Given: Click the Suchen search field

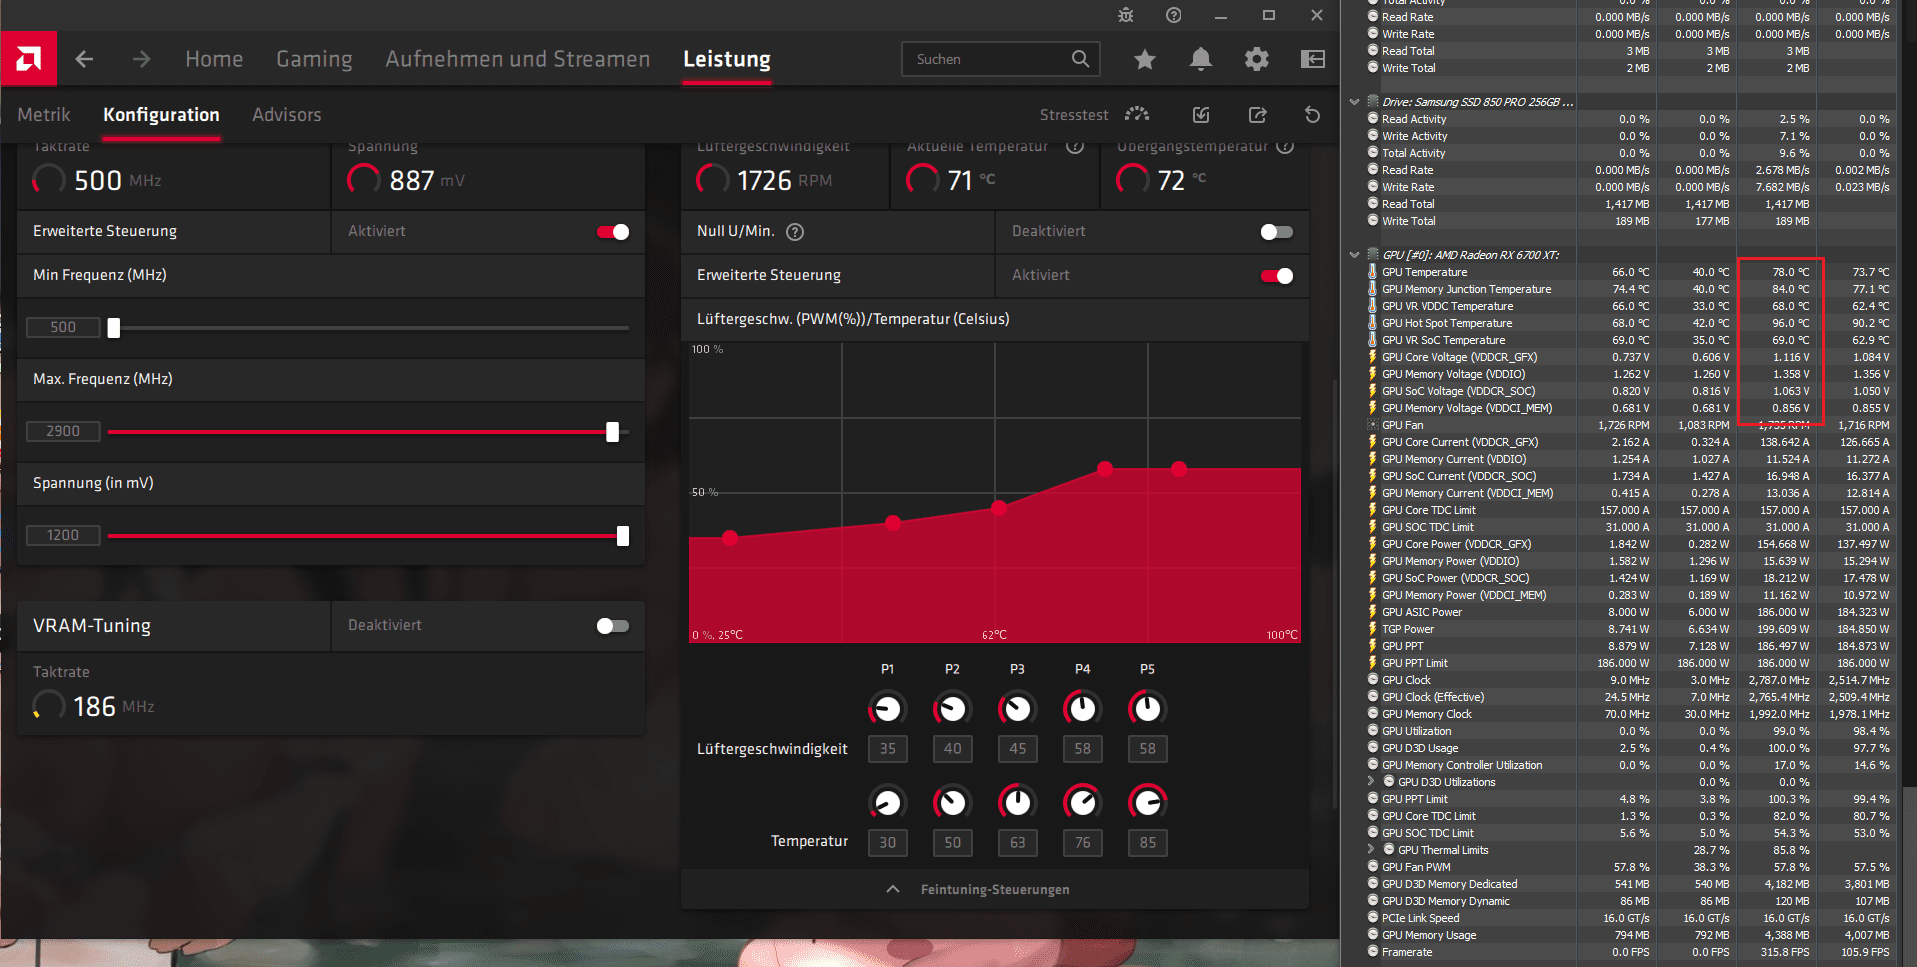Looking at the screenshot, I should [x=1001, y=59].
